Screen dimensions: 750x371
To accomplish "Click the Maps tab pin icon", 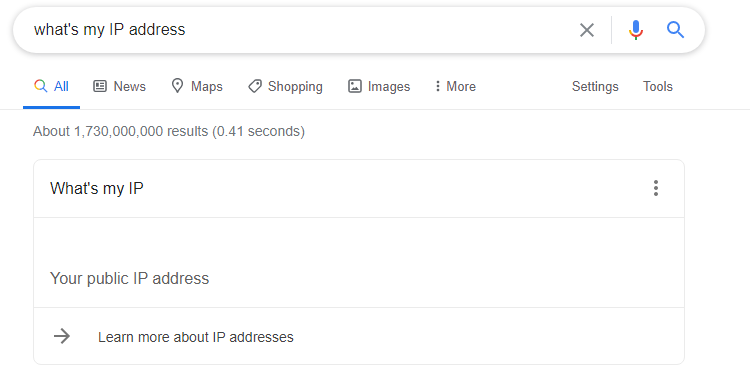I will click(x=177, y=86).
